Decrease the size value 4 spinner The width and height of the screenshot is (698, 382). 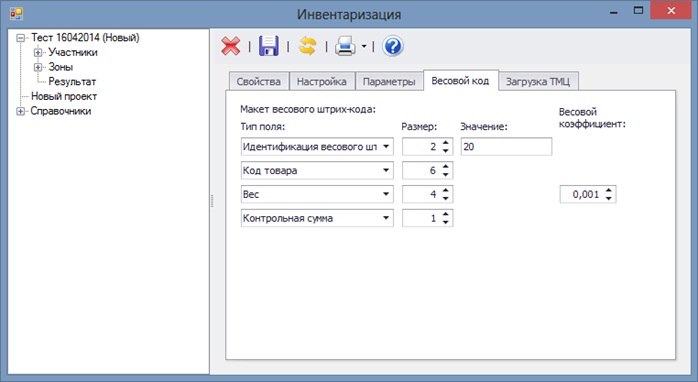click(x=446, y=198)
